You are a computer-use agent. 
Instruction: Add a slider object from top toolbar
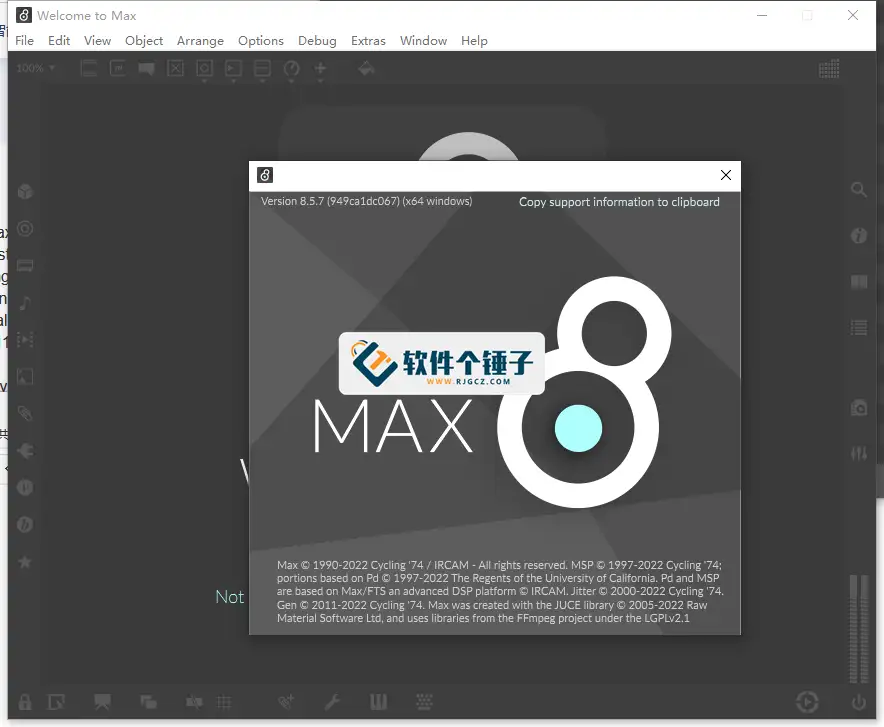[262, 69]
